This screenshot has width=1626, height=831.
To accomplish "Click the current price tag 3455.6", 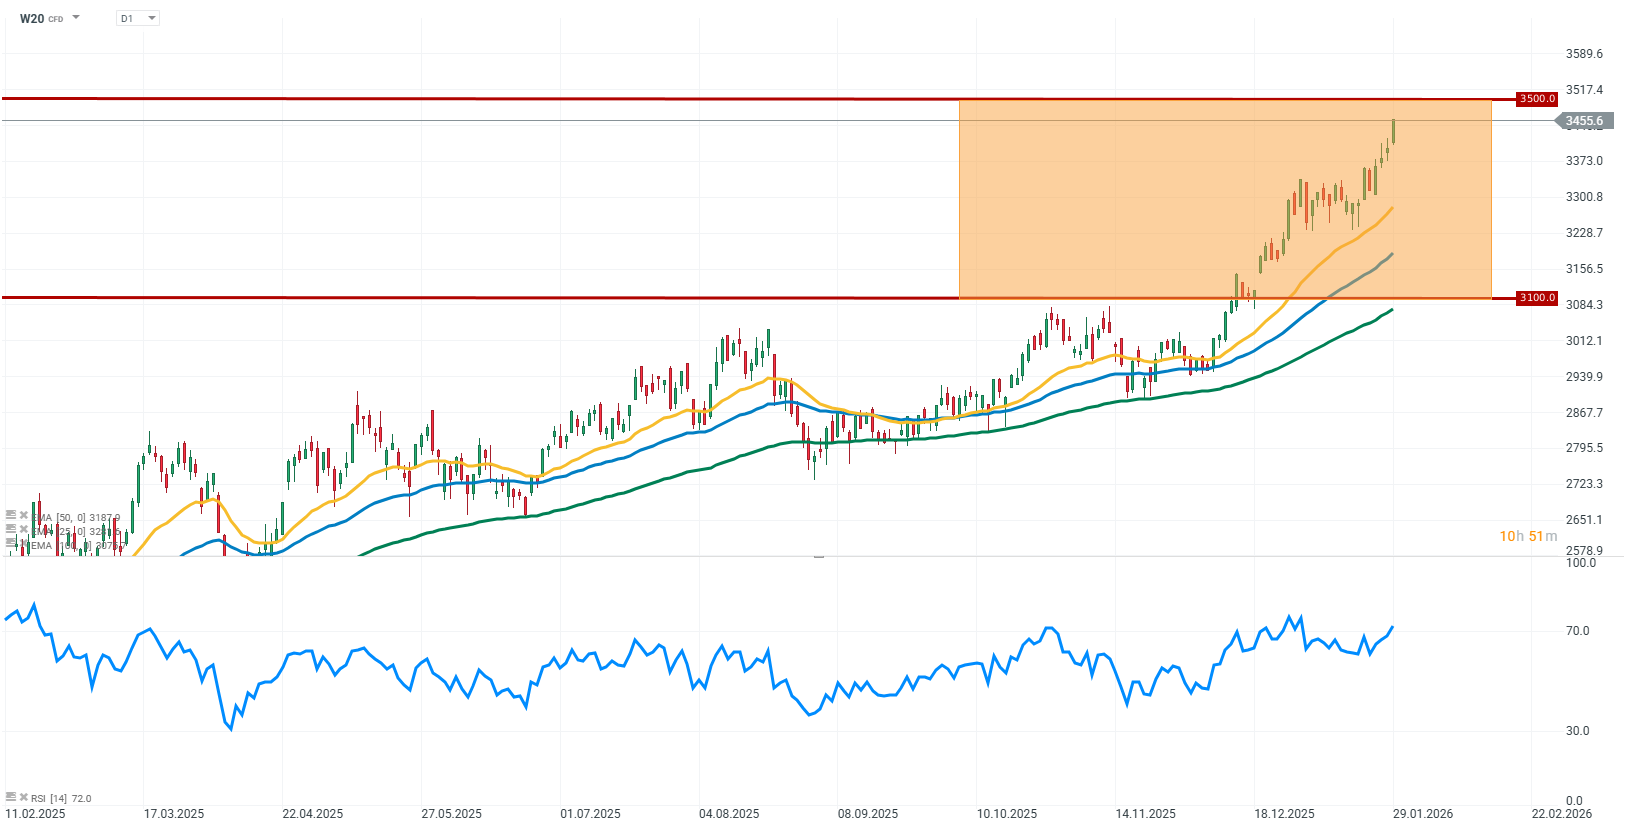I will 1584,121.
